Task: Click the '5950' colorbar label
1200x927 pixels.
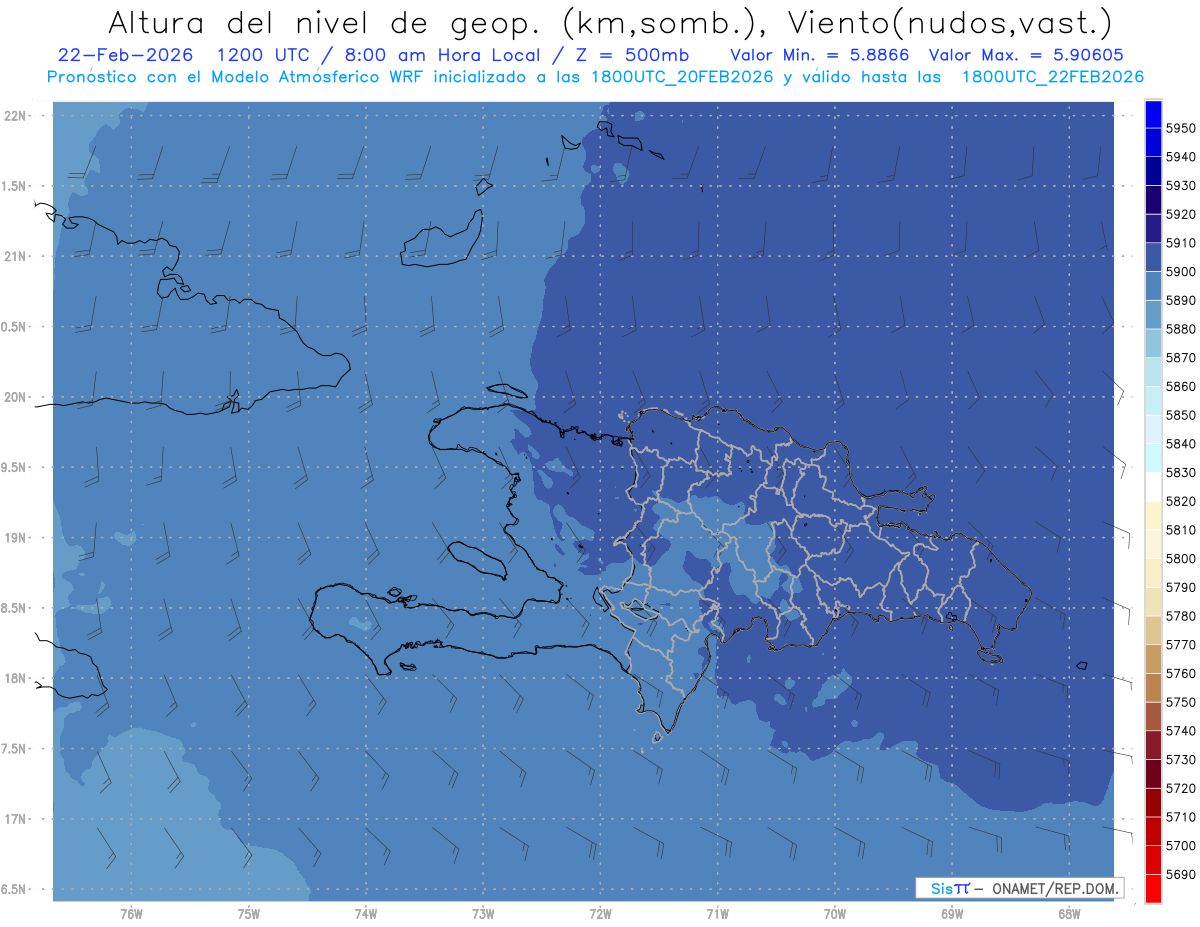Action: (x=1180, y=129)
